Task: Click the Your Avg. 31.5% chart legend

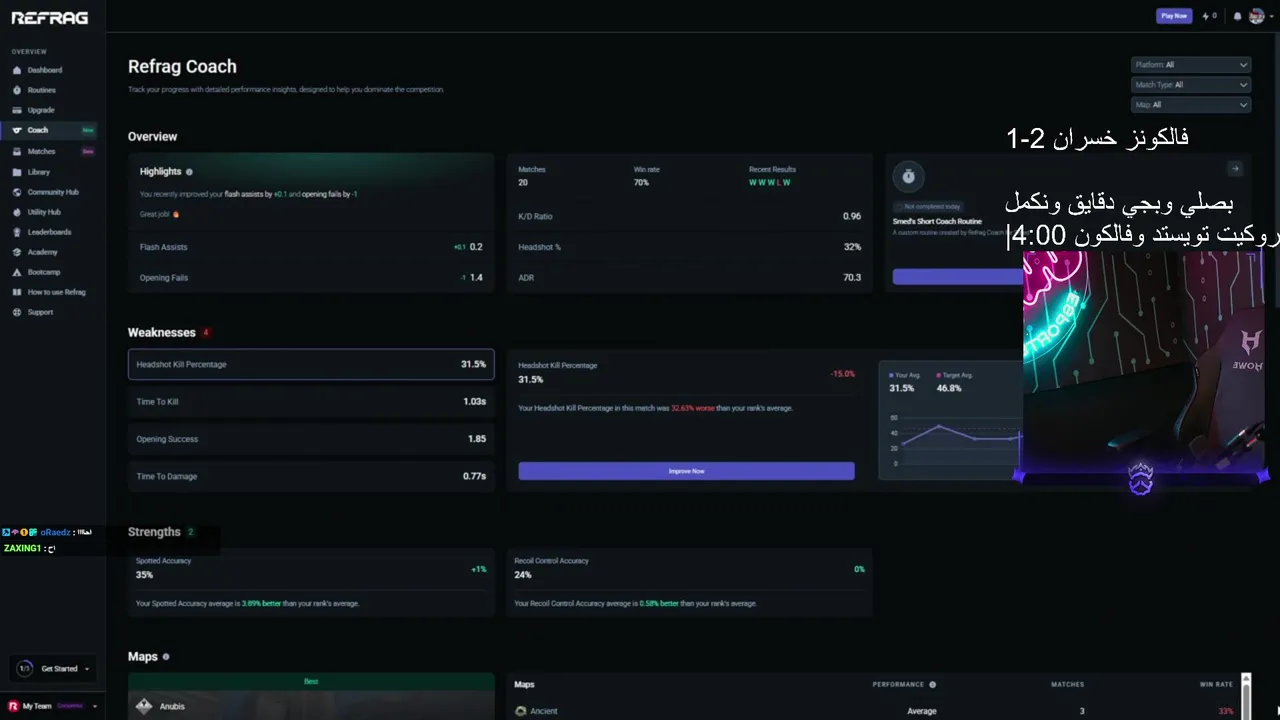Action: (x=903, y=382)
